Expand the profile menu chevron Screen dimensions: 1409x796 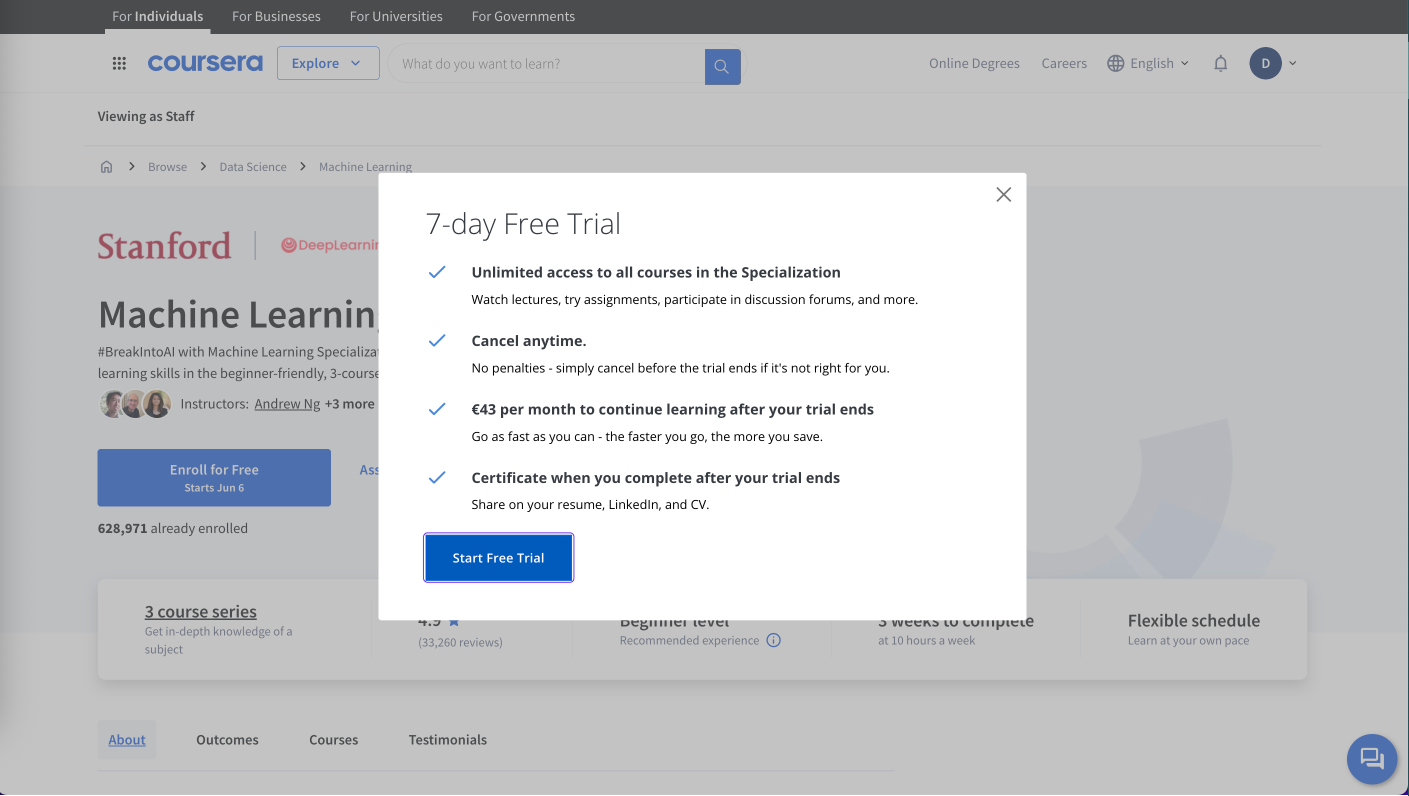[x=1292, y=63]
